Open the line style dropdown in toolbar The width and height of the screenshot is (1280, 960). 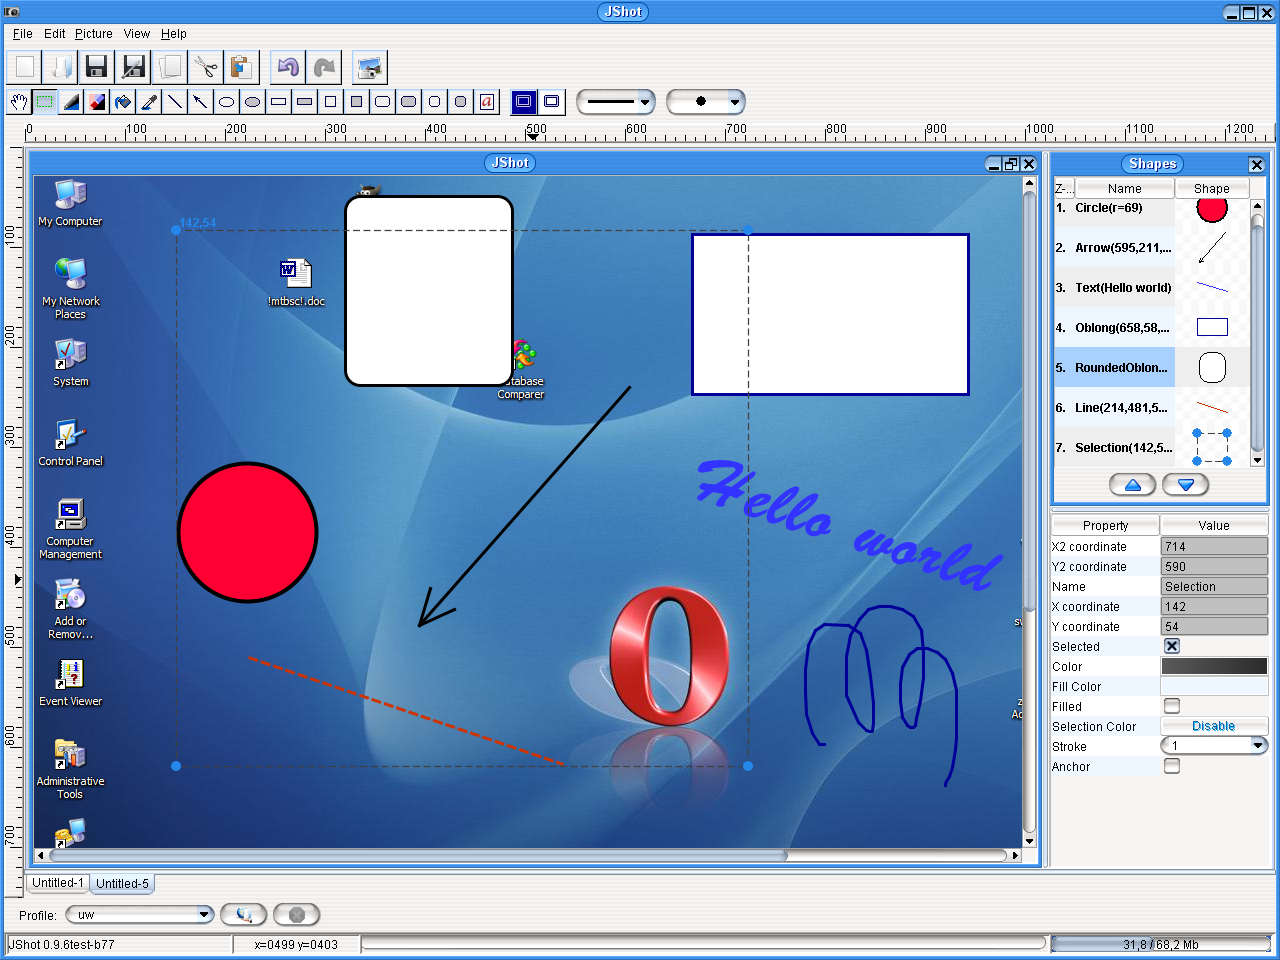click(645, 102)
